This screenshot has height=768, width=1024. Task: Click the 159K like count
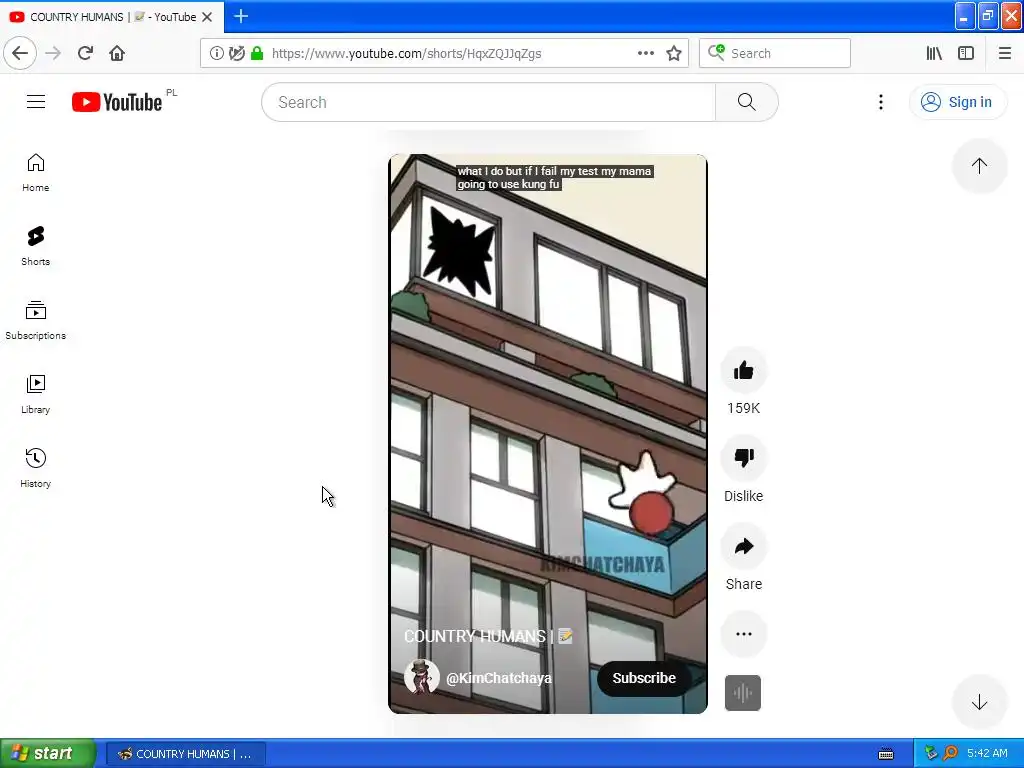(743, 408)
